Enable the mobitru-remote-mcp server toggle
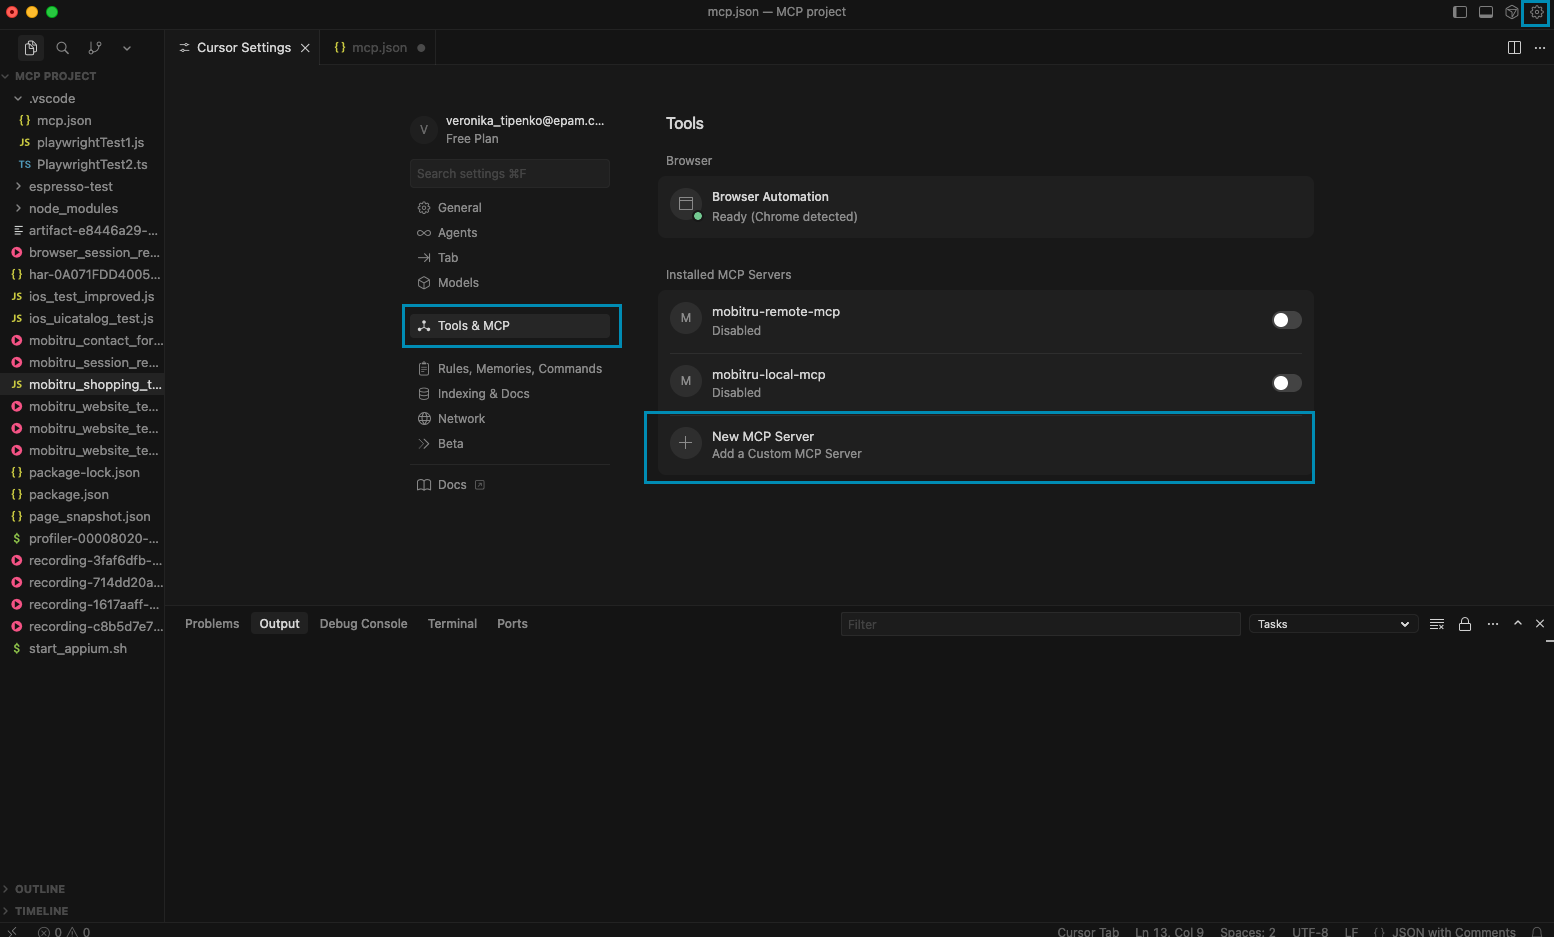The width and height of the screenshot is (1554, 937). (x=1286, y=320)
